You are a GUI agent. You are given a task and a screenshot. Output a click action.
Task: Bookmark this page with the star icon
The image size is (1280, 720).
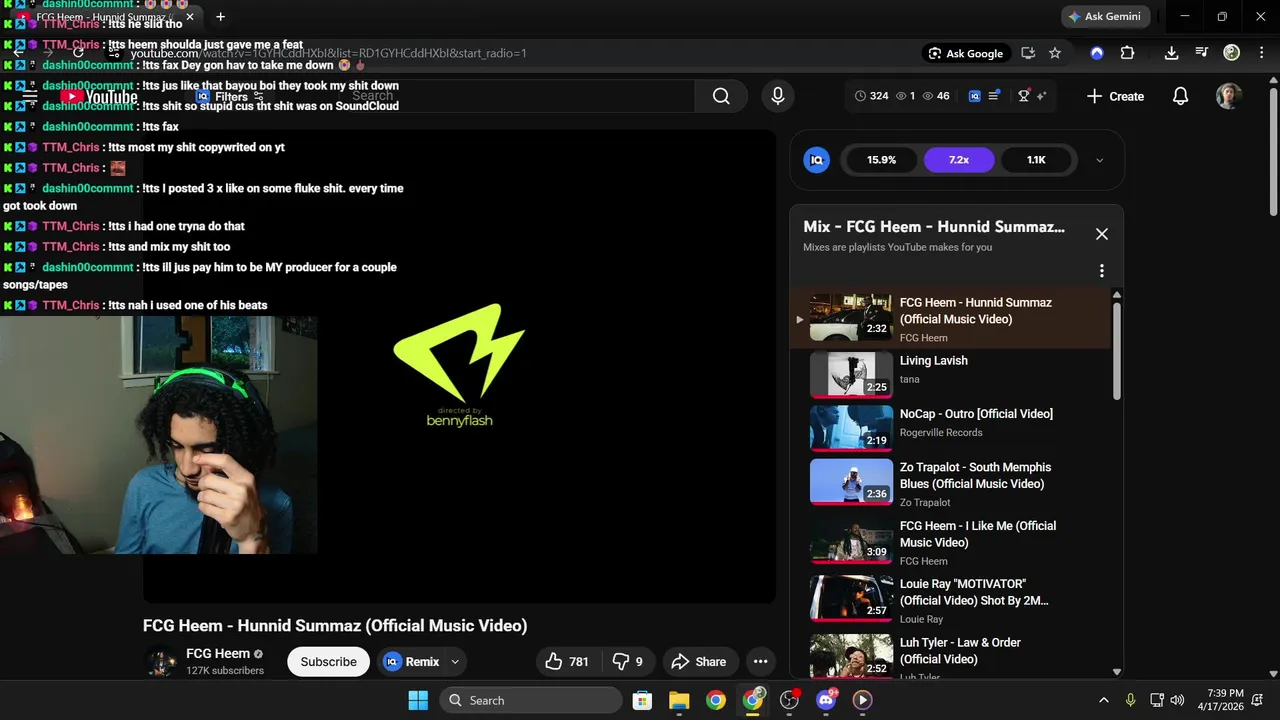[1055, 53]
